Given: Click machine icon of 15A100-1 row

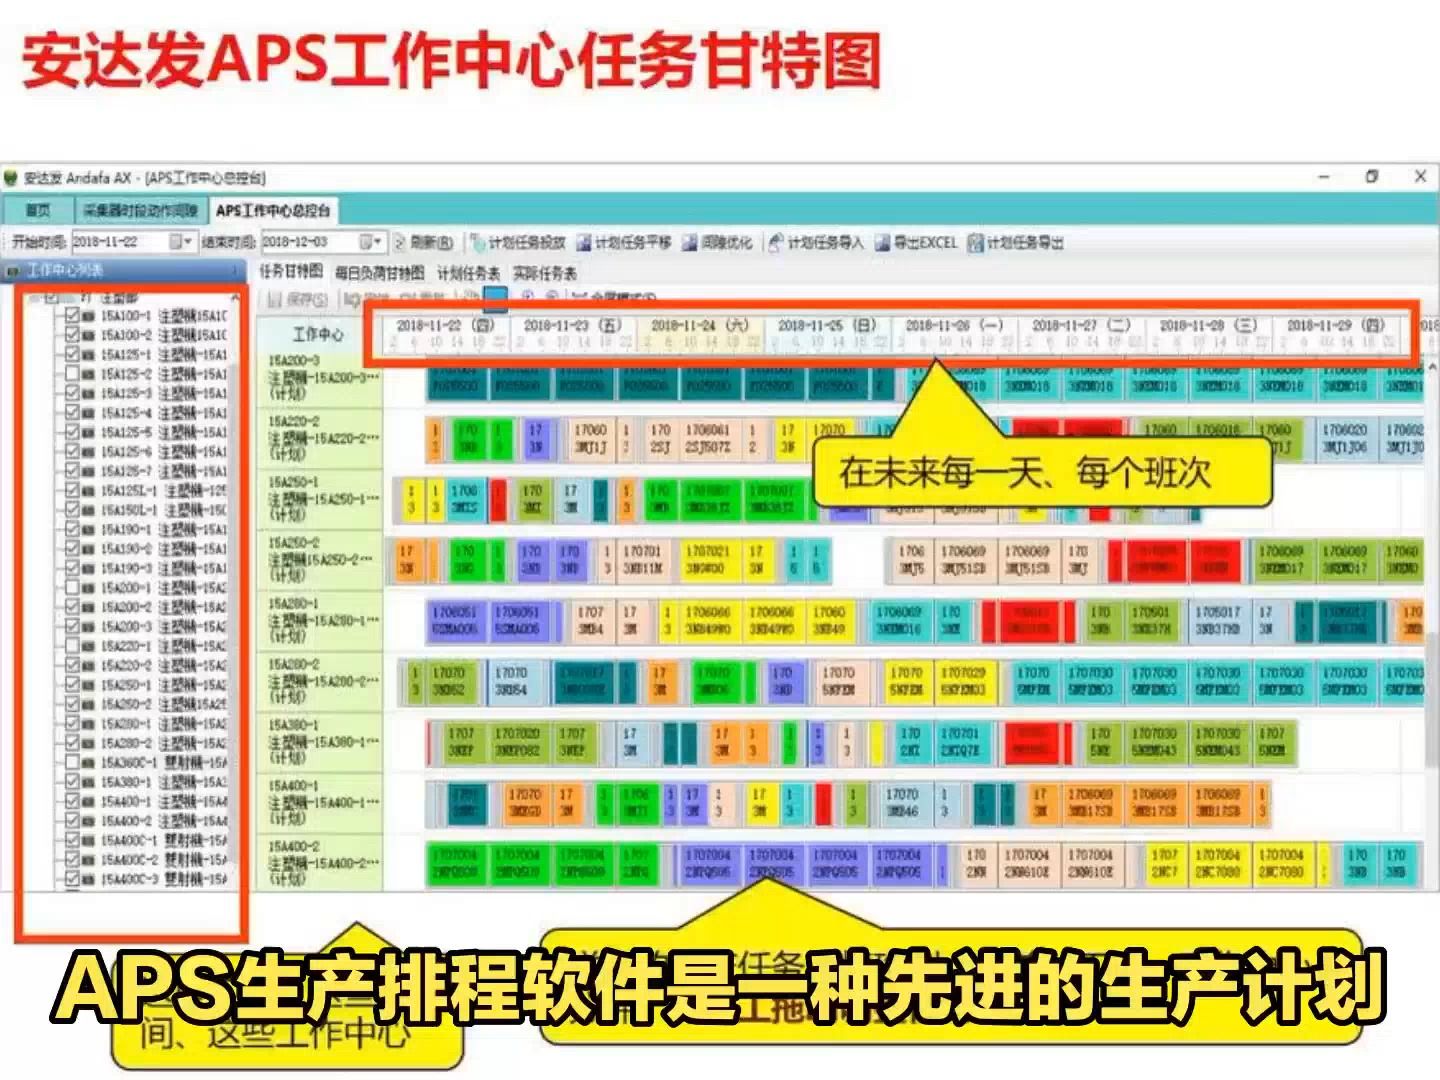Looking at the screenshot, I should (89, 315).
